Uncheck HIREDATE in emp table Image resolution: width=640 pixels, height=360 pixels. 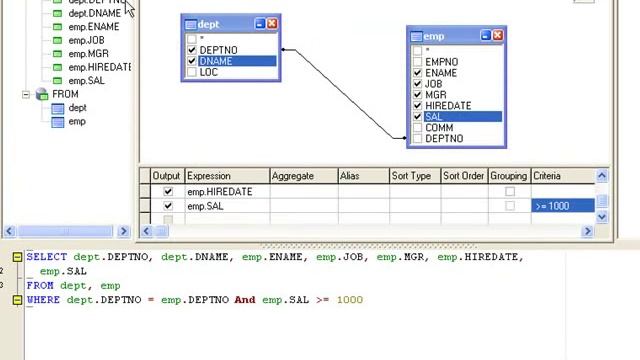pos(417,106)
